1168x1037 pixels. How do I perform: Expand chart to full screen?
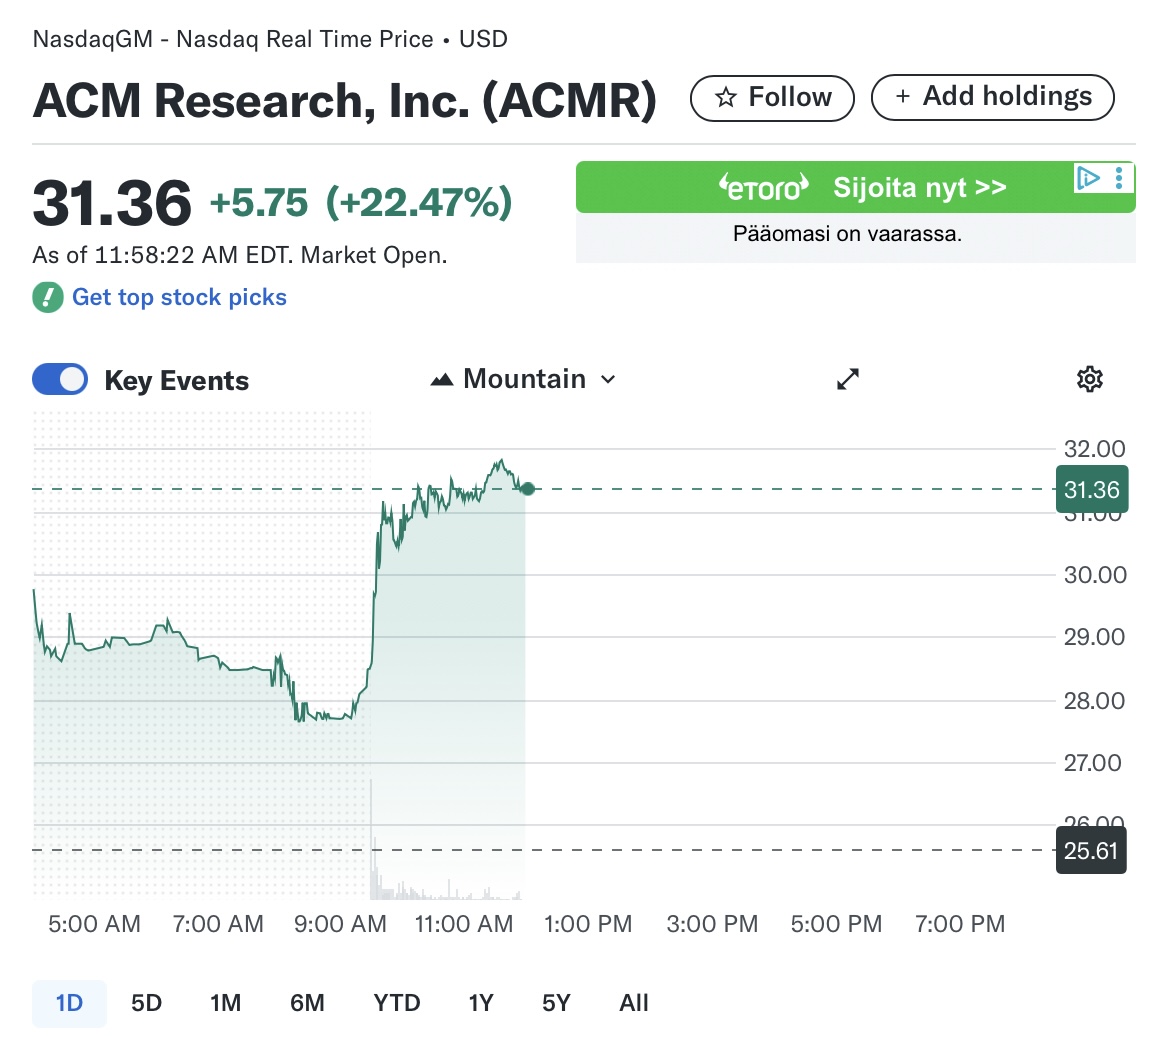click(848, 379)
